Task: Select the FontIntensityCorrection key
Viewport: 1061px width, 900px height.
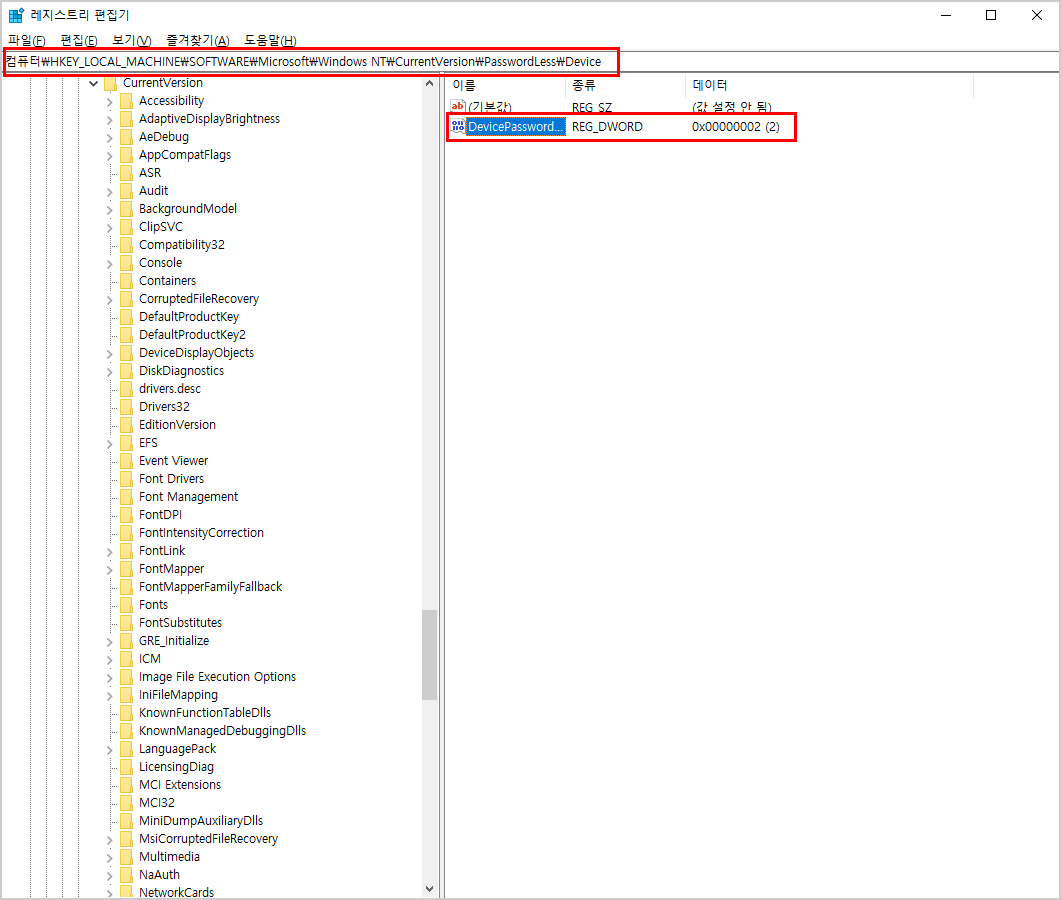Action: tap(201, 533)
